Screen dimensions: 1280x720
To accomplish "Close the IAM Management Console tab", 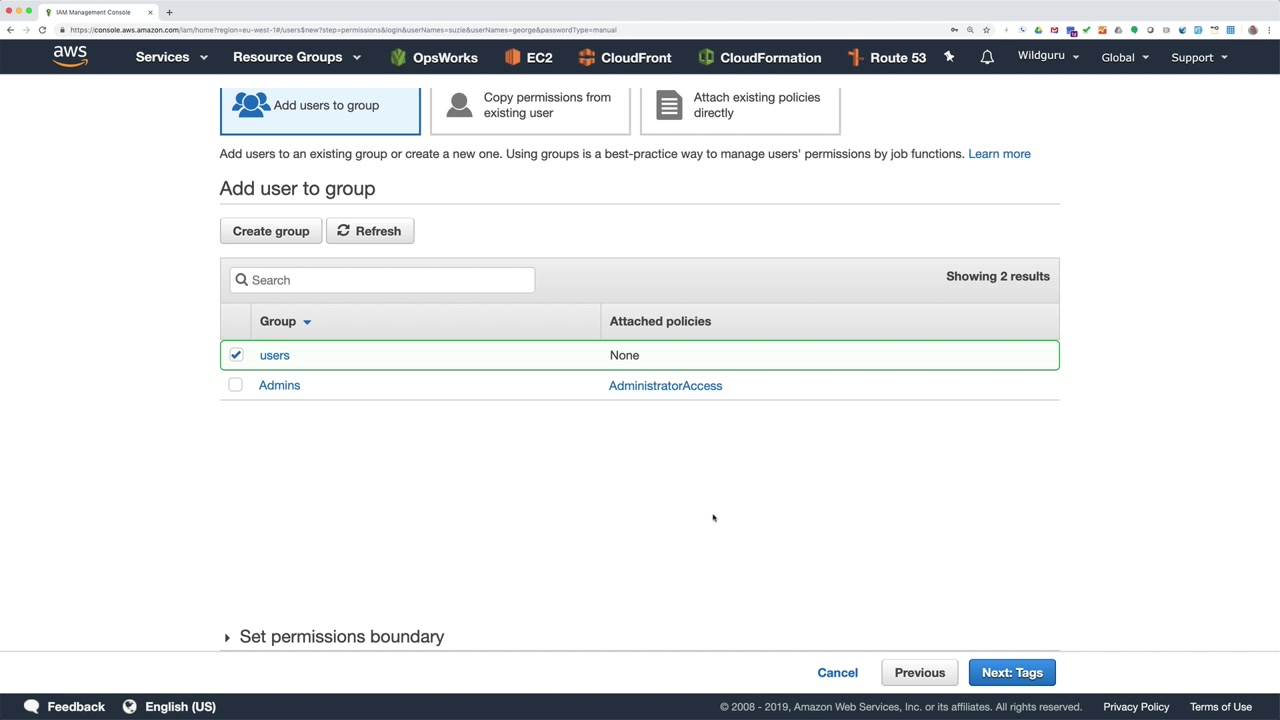I will point(150,12).
